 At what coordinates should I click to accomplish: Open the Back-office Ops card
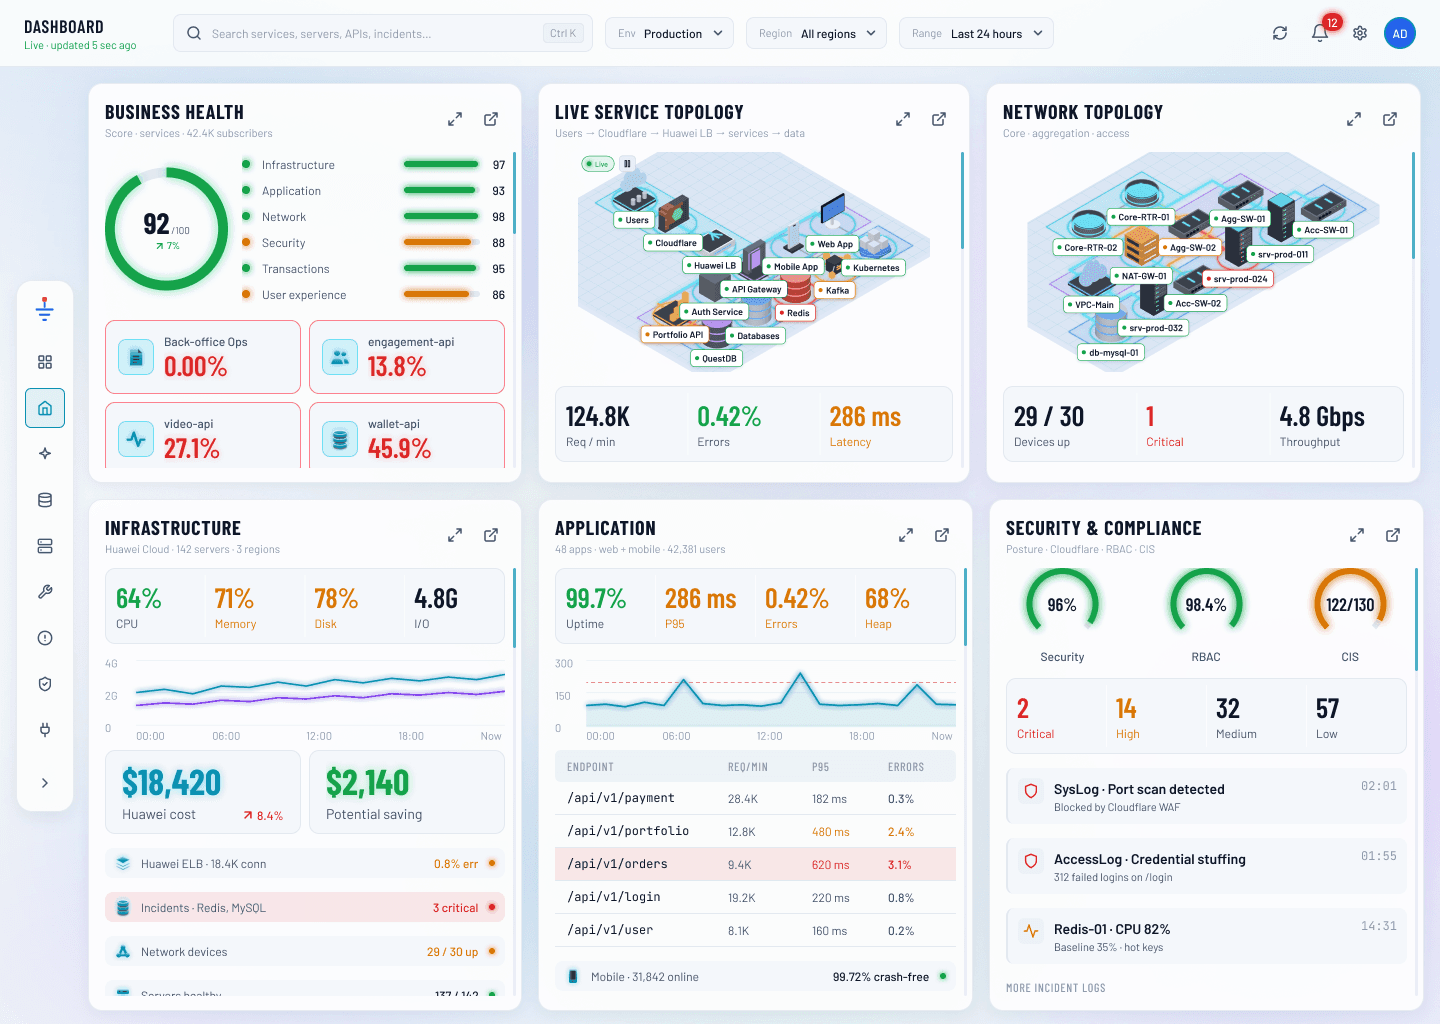coord(203,357)
